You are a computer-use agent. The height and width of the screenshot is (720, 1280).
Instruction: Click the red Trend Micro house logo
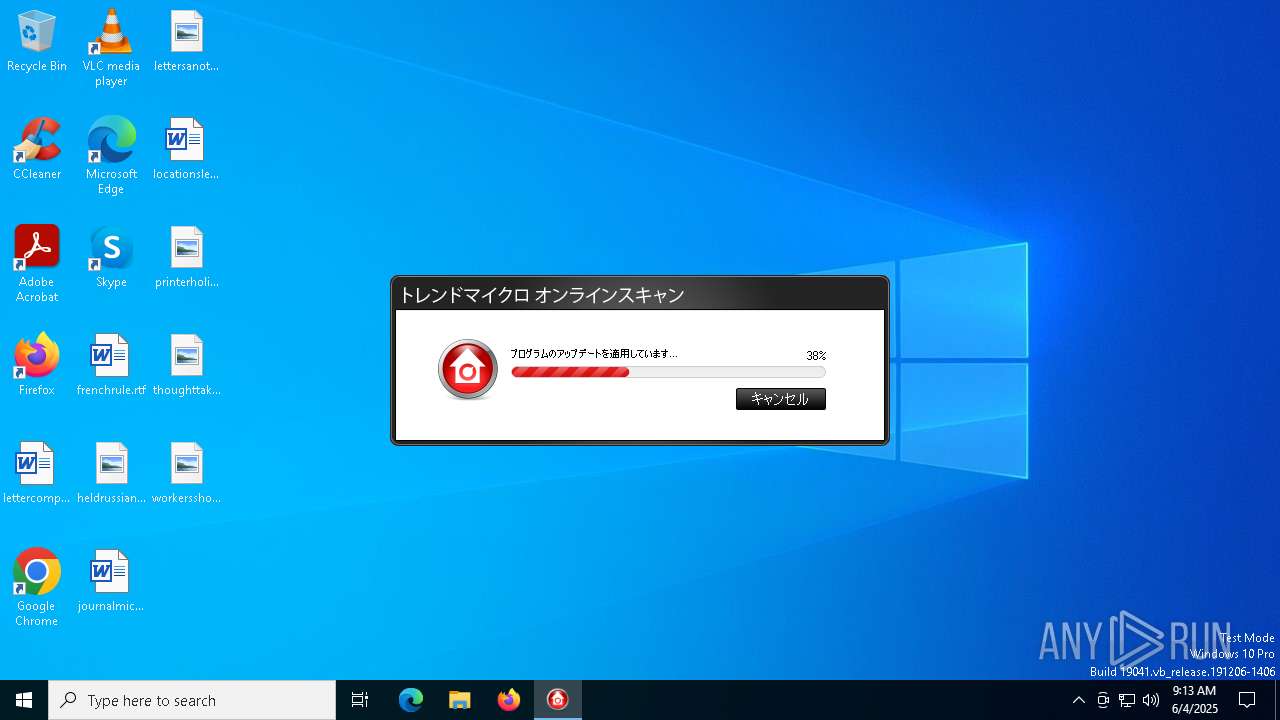point(468,370)
